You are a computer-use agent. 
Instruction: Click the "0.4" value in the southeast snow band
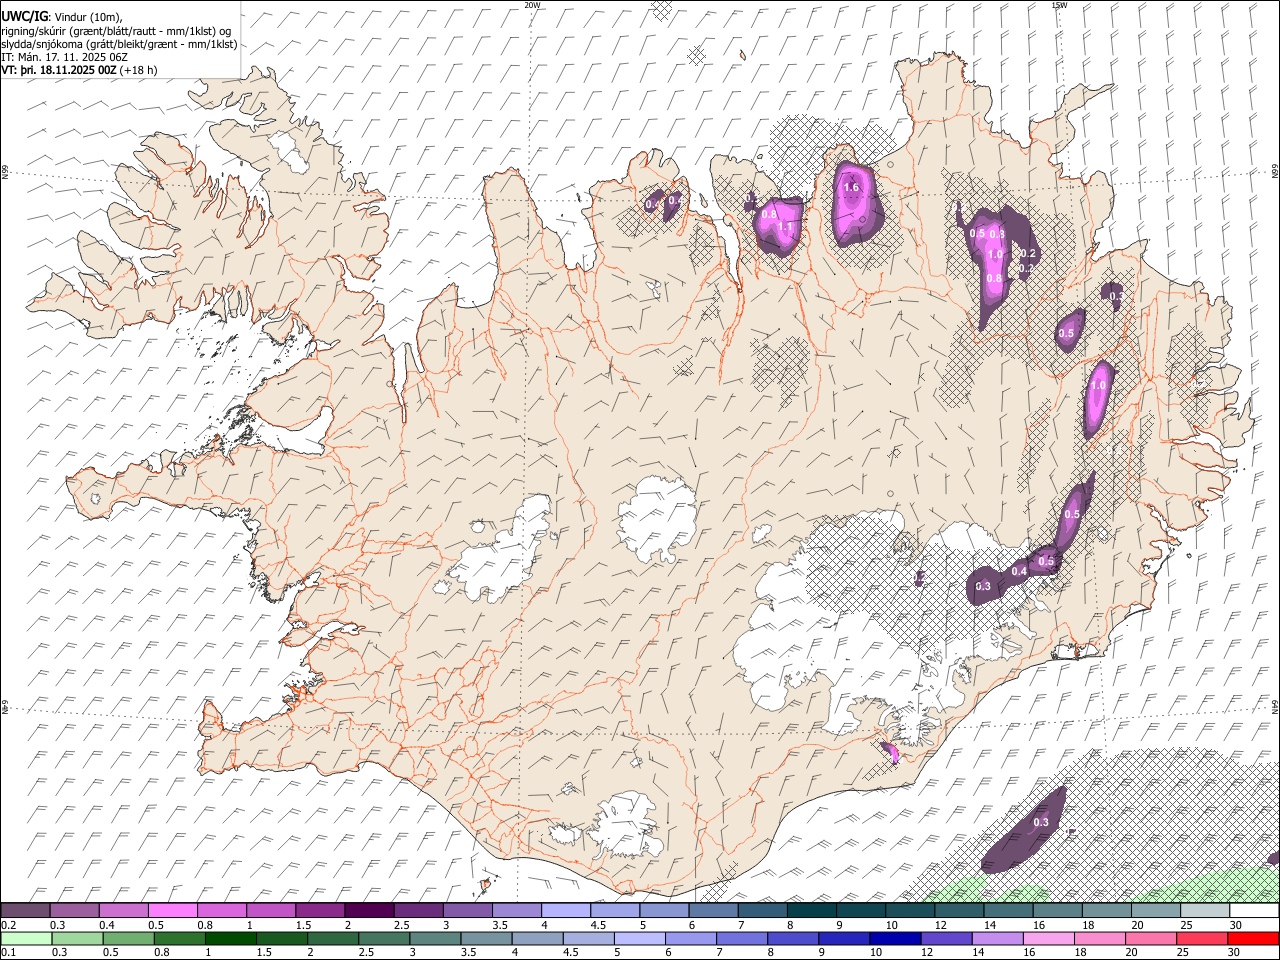(x=1019, y=571)
